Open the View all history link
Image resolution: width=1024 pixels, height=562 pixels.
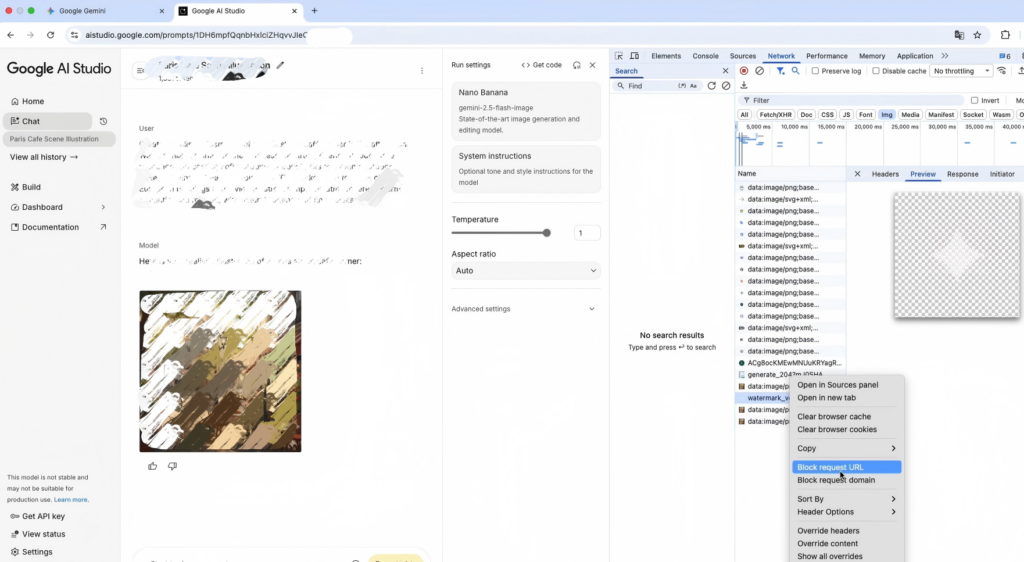tap(44, 157)
